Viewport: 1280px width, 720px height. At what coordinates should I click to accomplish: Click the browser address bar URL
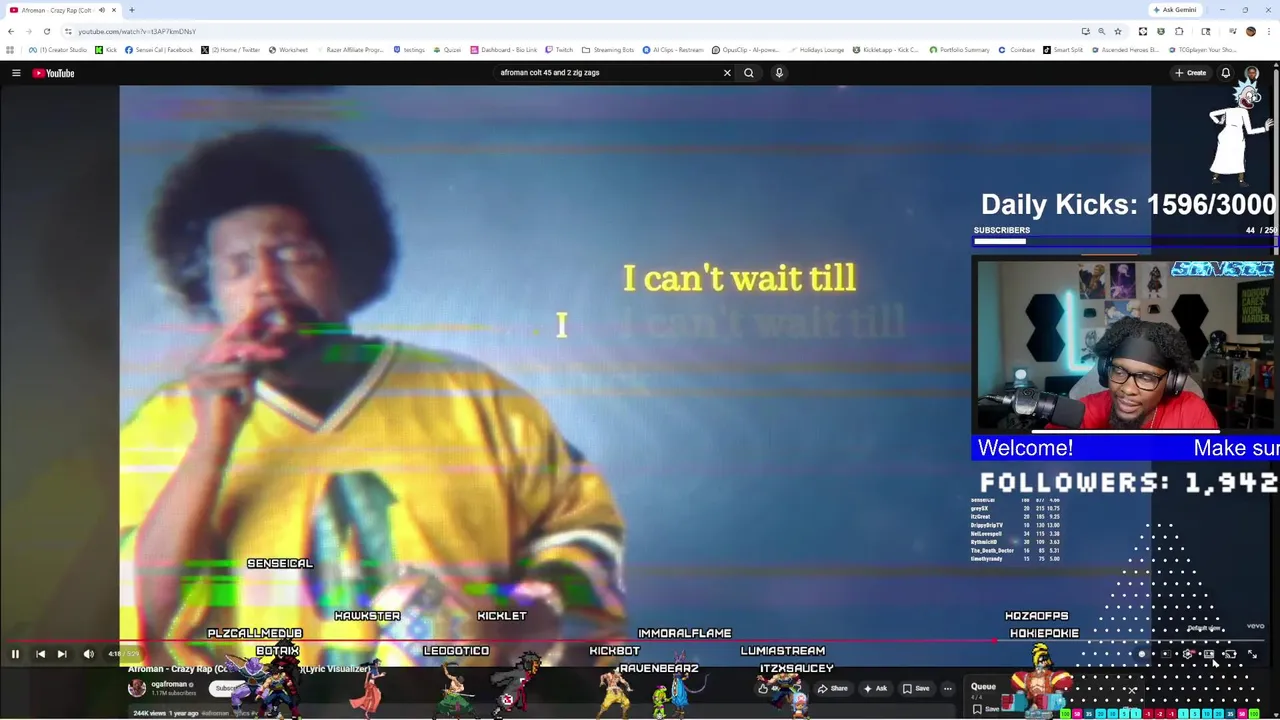137,31
